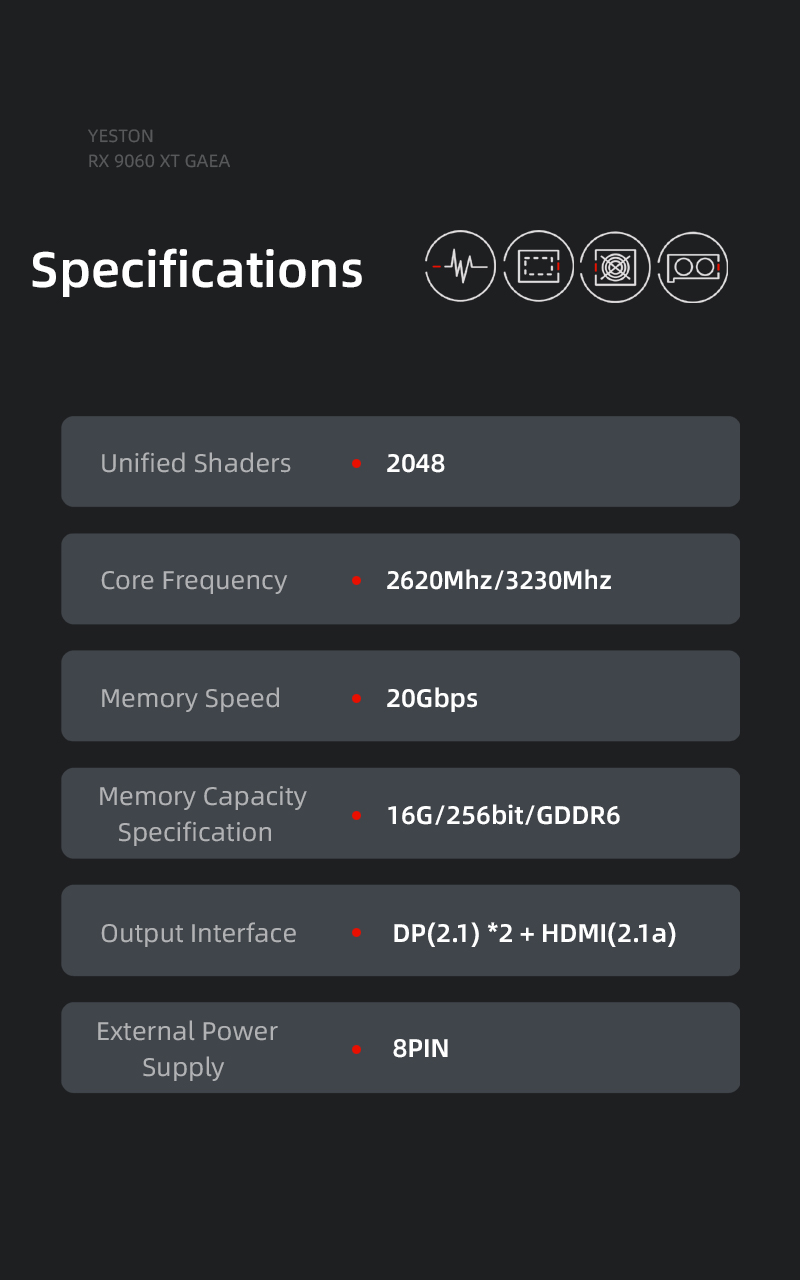The width and height of the screenshot is (800, 1280).
Task: Click the cooling fan icon
Action: point(615,266)
